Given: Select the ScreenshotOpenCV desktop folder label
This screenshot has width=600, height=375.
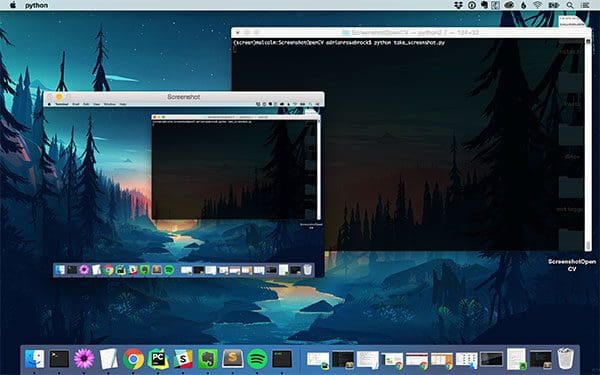Looking at the screenshot, I should point(572,265).
